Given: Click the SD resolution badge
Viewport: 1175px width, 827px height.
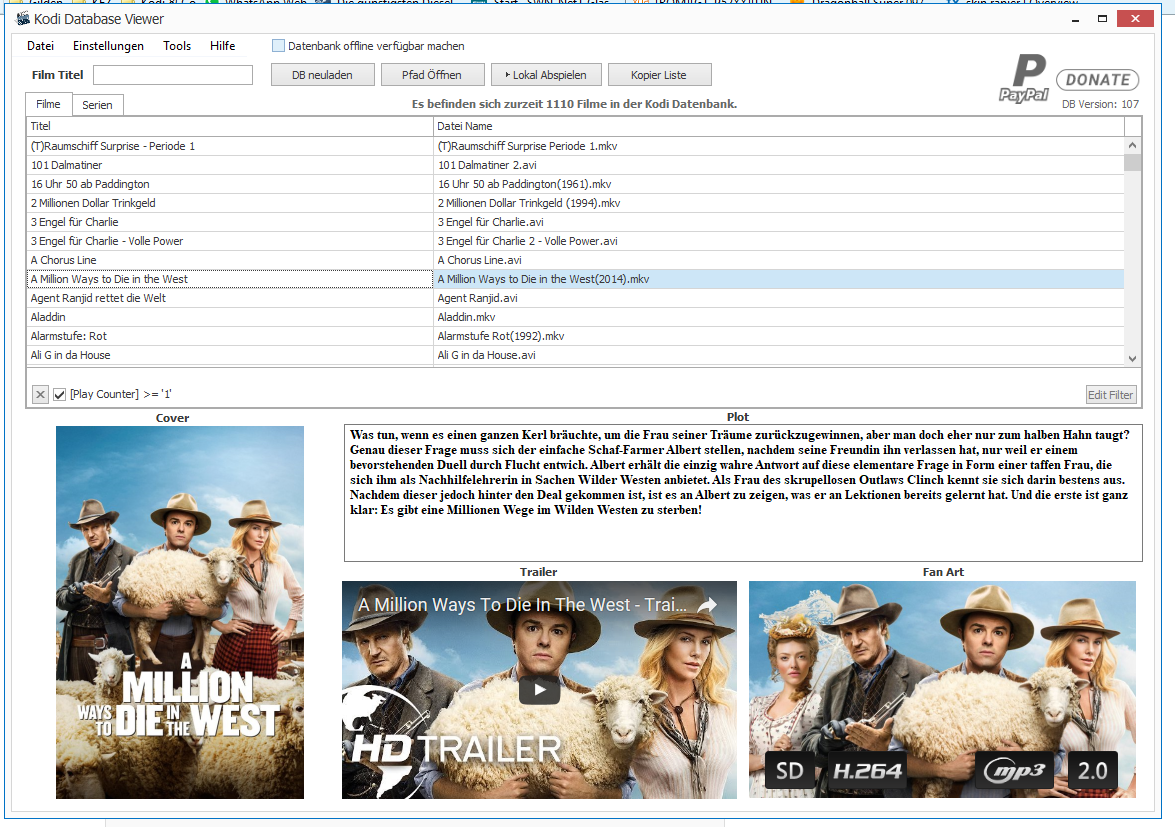Looking at the screenshot, I should [790, 771].
